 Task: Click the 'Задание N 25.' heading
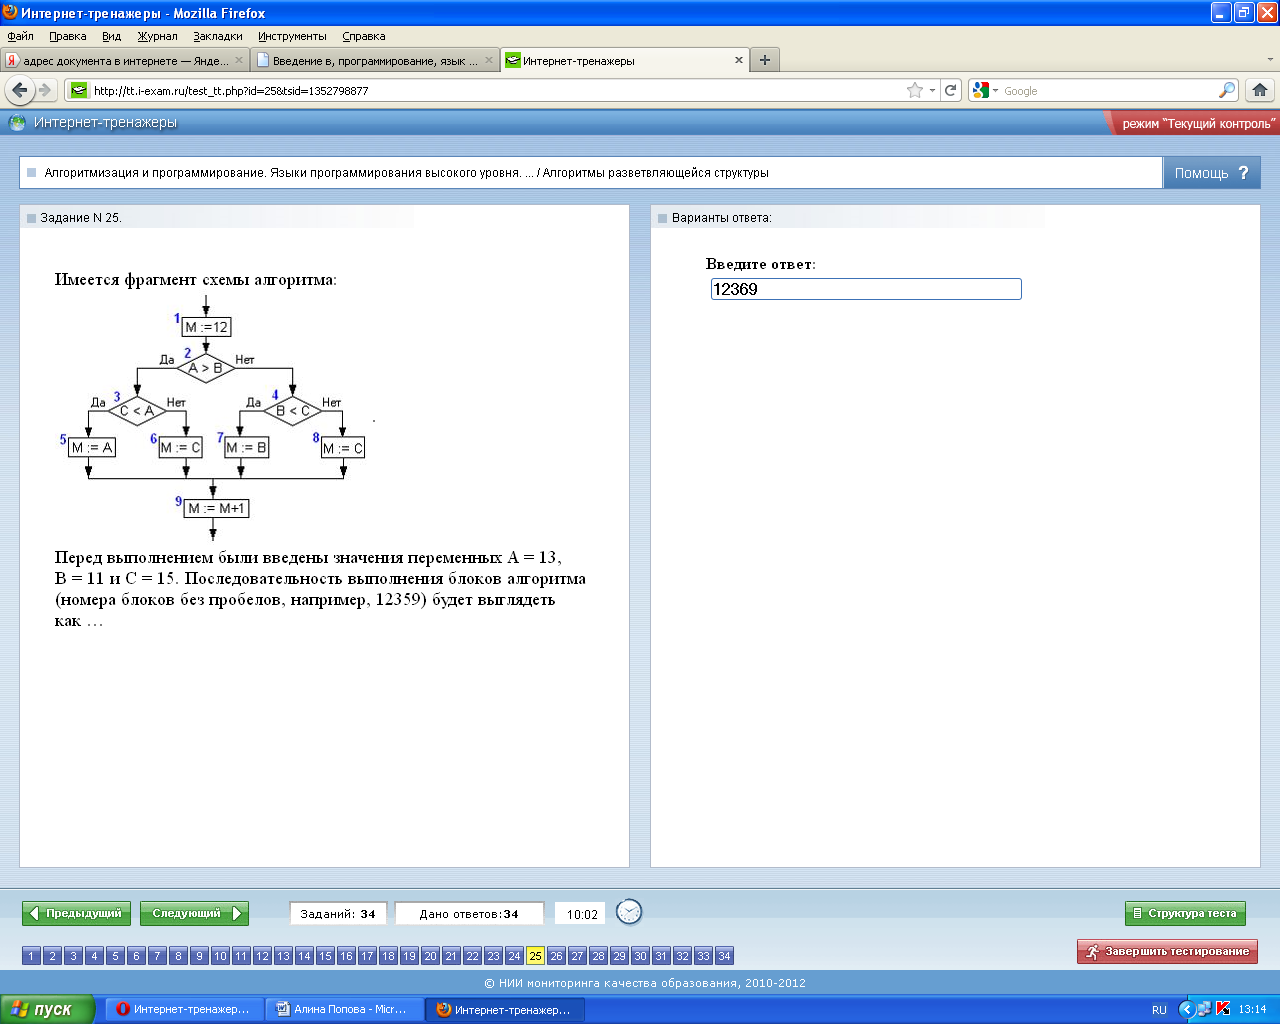tap(81, 218)
